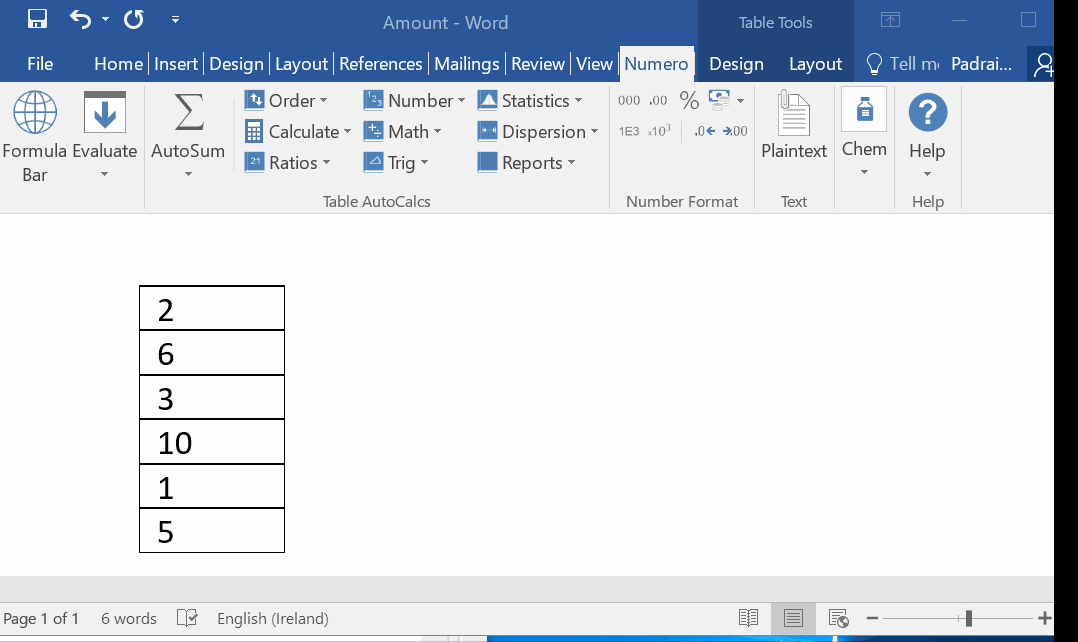Click English (Ireland) language button
The width and height of the screenshot is (1078, 642).
272,618
